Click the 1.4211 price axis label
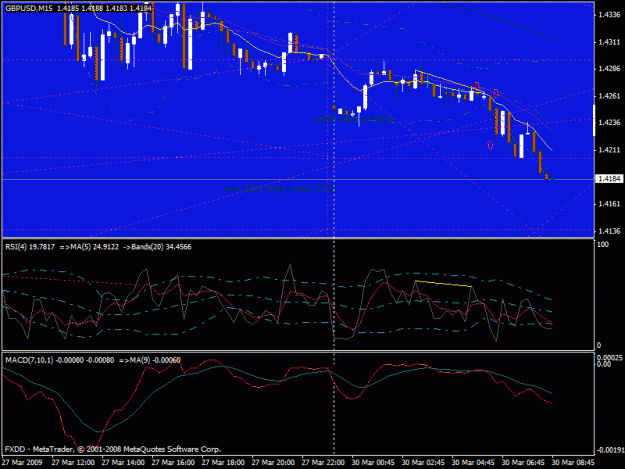Viewport: 625px width, 469px height. [x=609, y=150]
